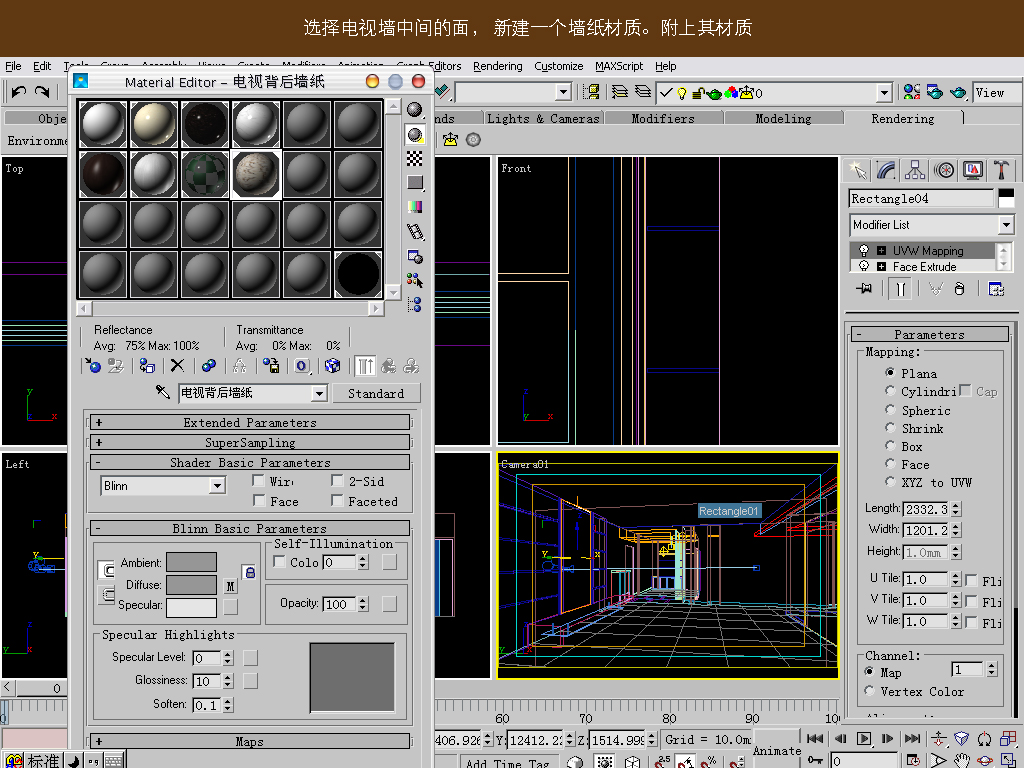Click the Animate button
The image size is (1024, 768).
point(776,751)
